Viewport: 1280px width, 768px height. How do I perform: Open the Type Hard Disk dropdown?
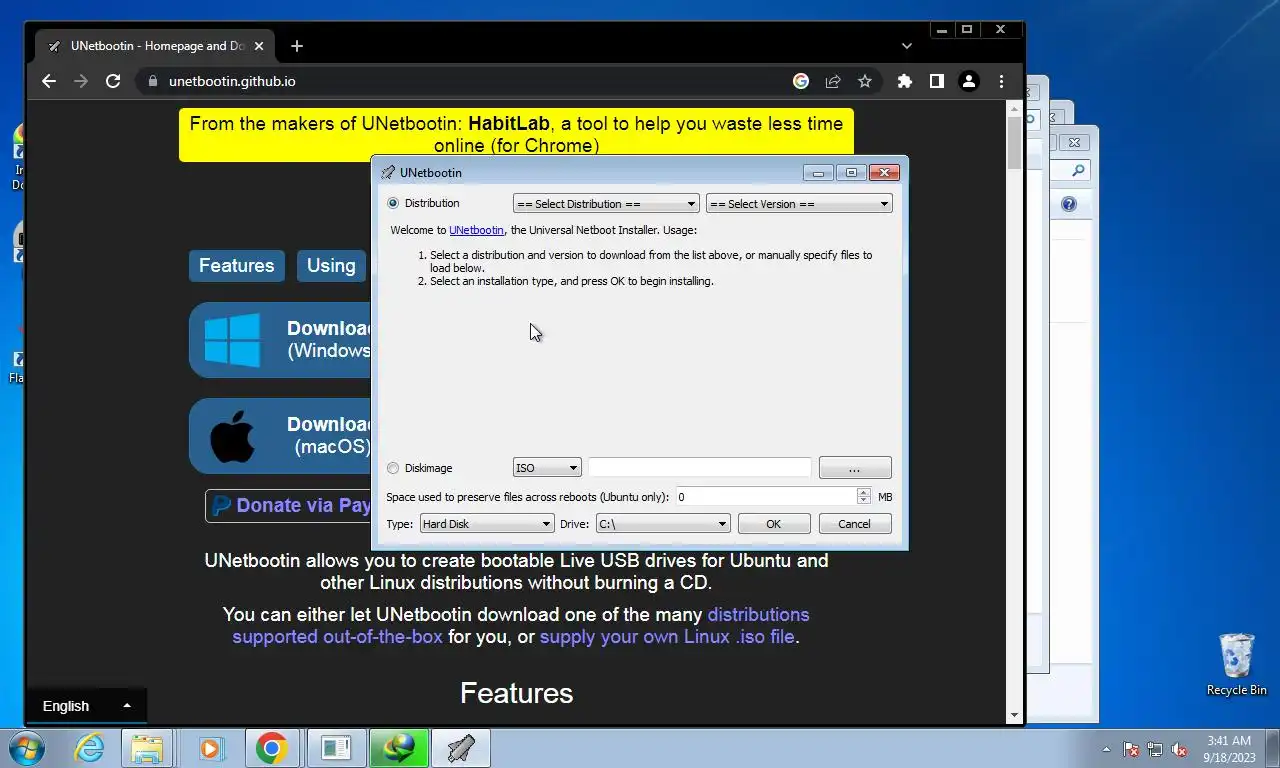(486, 524)
